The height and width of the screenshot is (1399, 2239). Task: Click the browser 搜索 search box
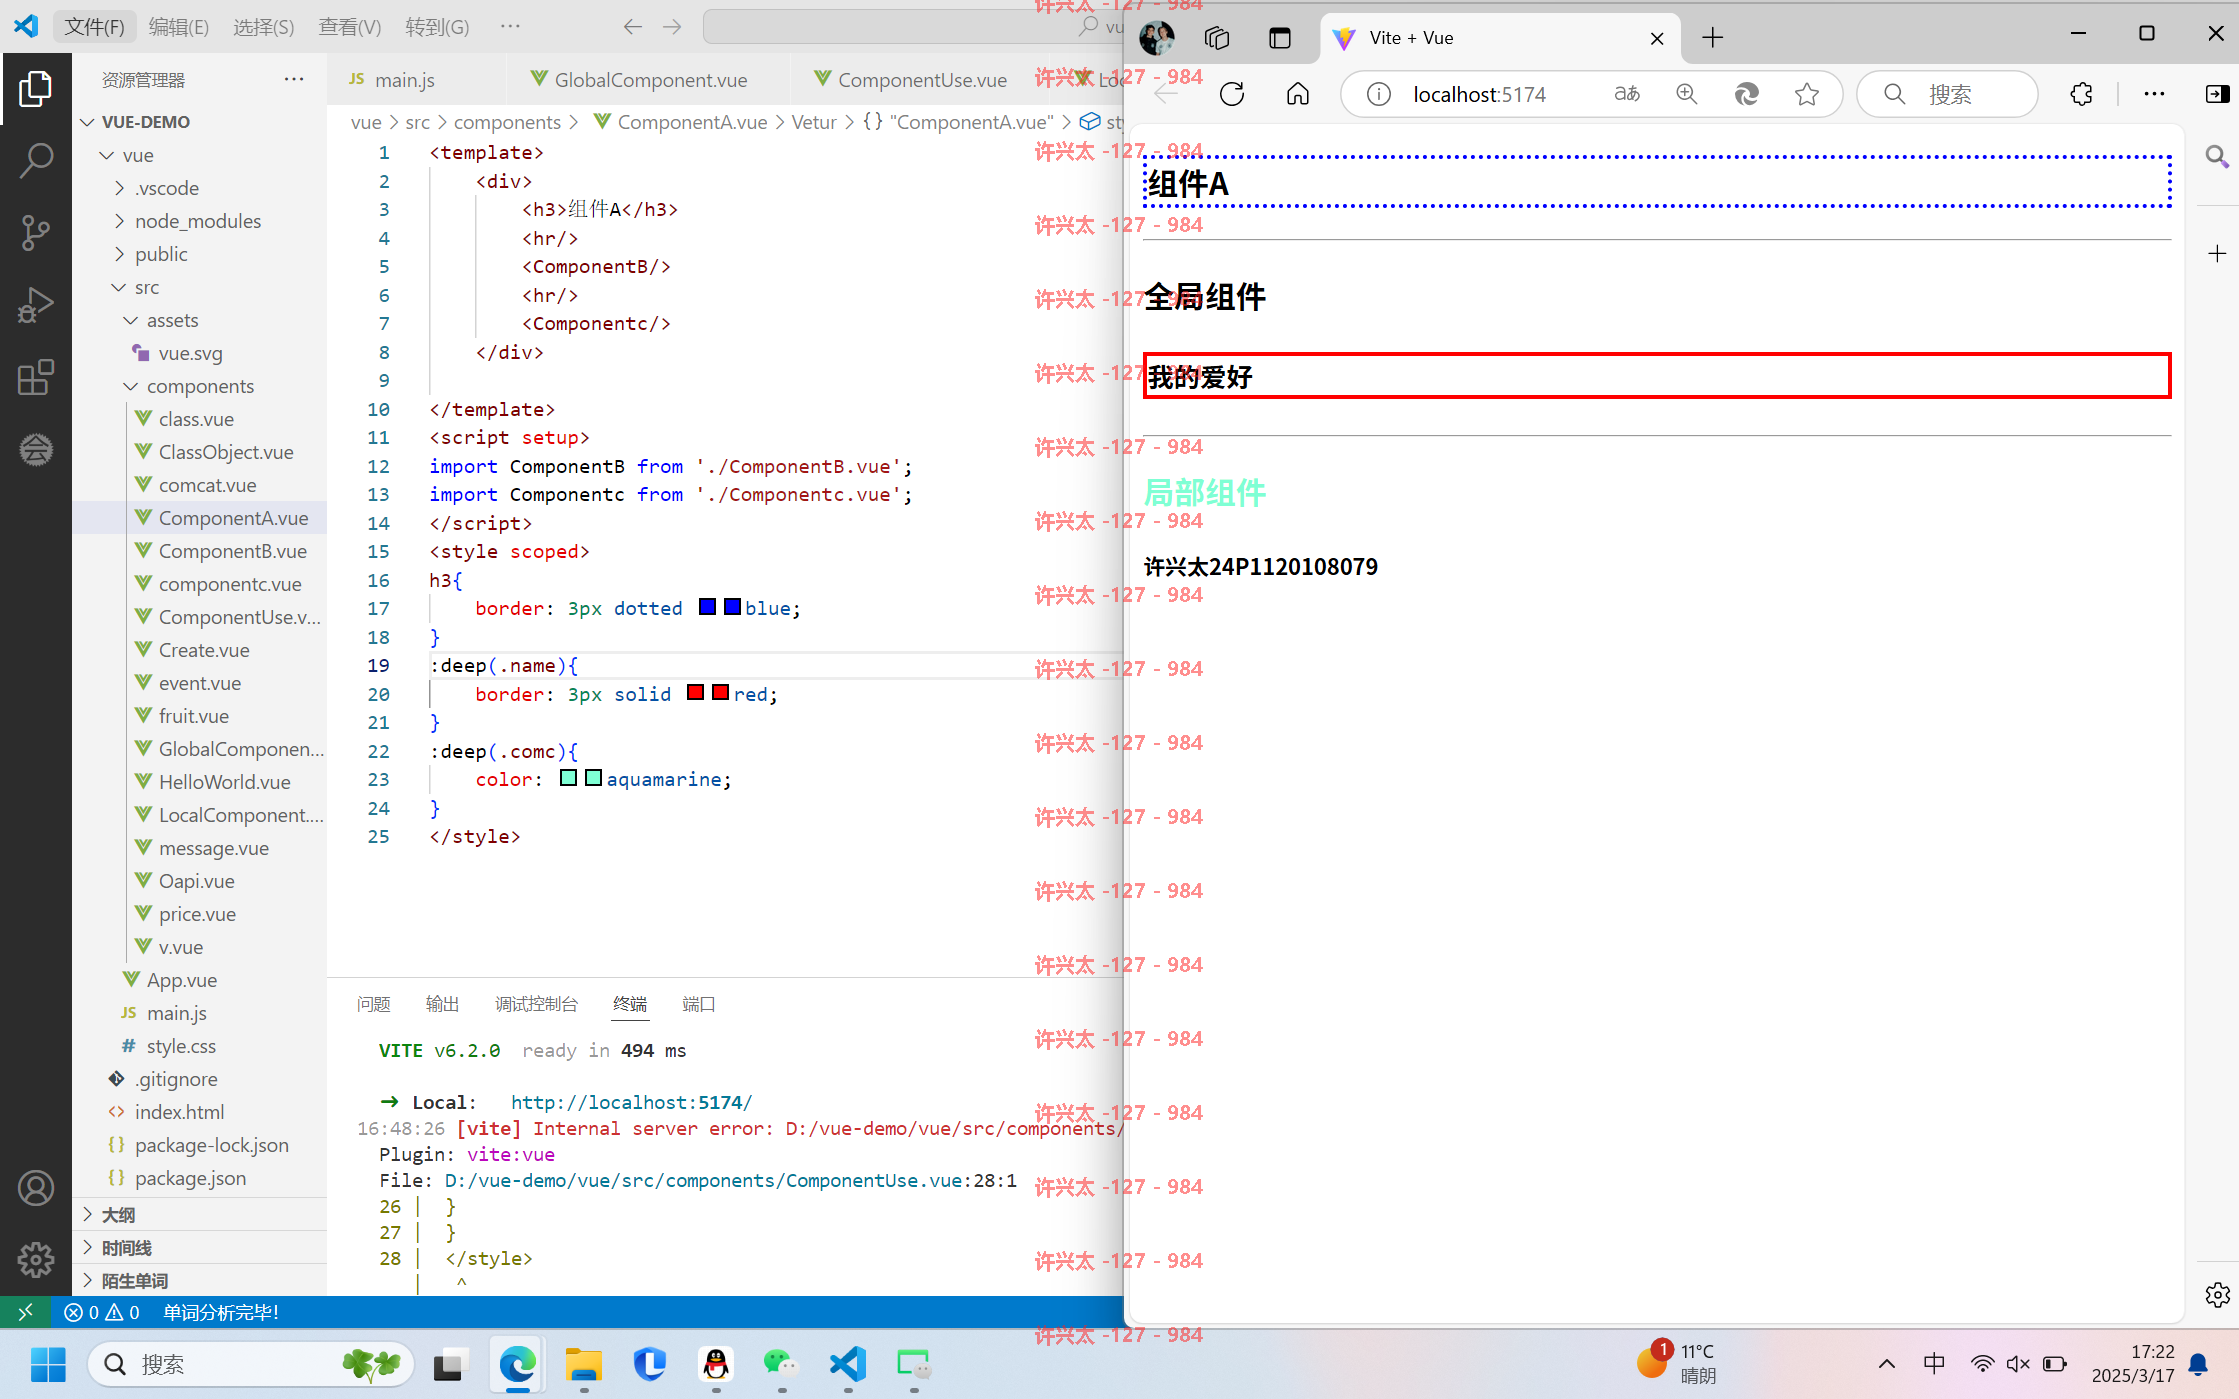(x=1947, y=94)
